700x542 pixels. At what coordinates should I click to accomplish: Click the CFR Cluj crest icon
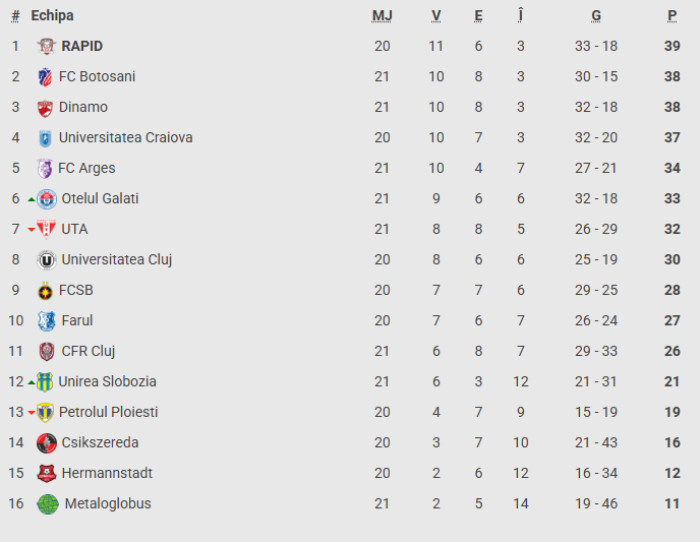[x=46, y=352]
